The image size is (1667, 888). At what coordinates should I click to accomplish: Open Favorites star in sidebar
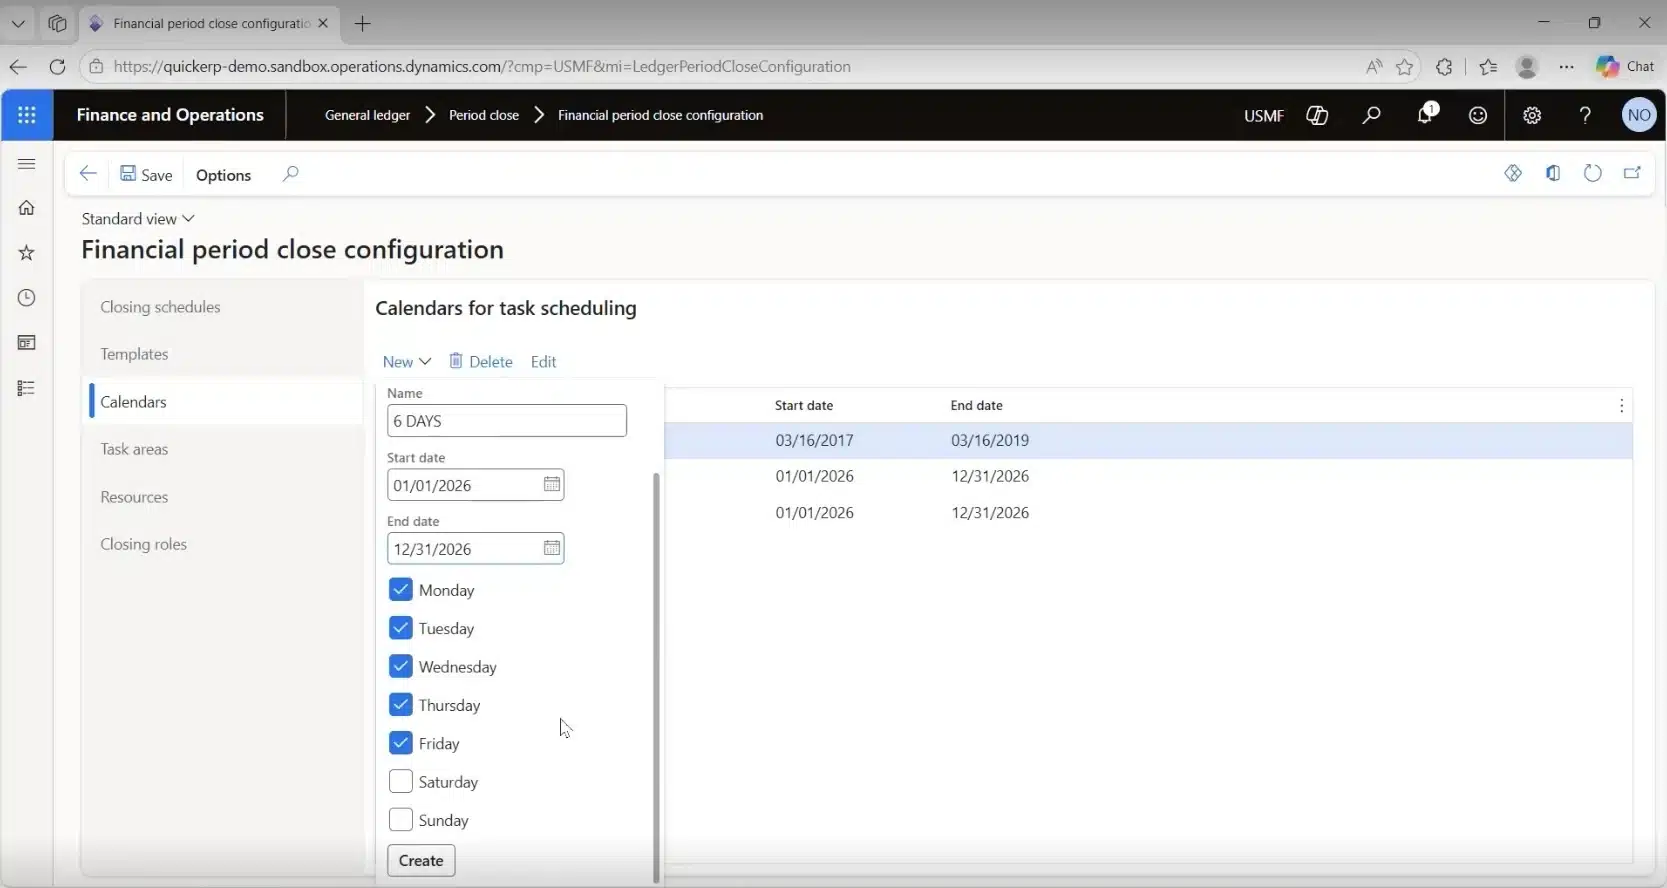pos(27,253)
